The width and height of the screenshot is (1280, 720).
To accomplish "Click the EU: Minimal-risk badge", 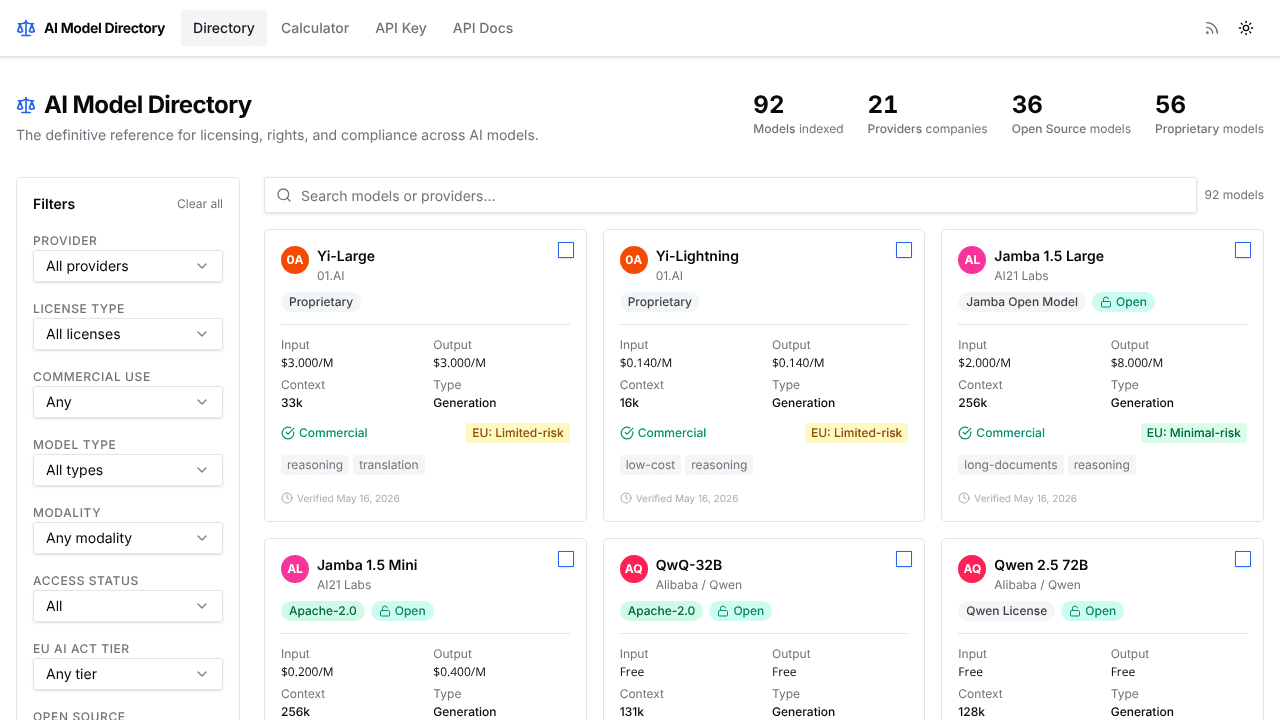I will pos(1194,433).
